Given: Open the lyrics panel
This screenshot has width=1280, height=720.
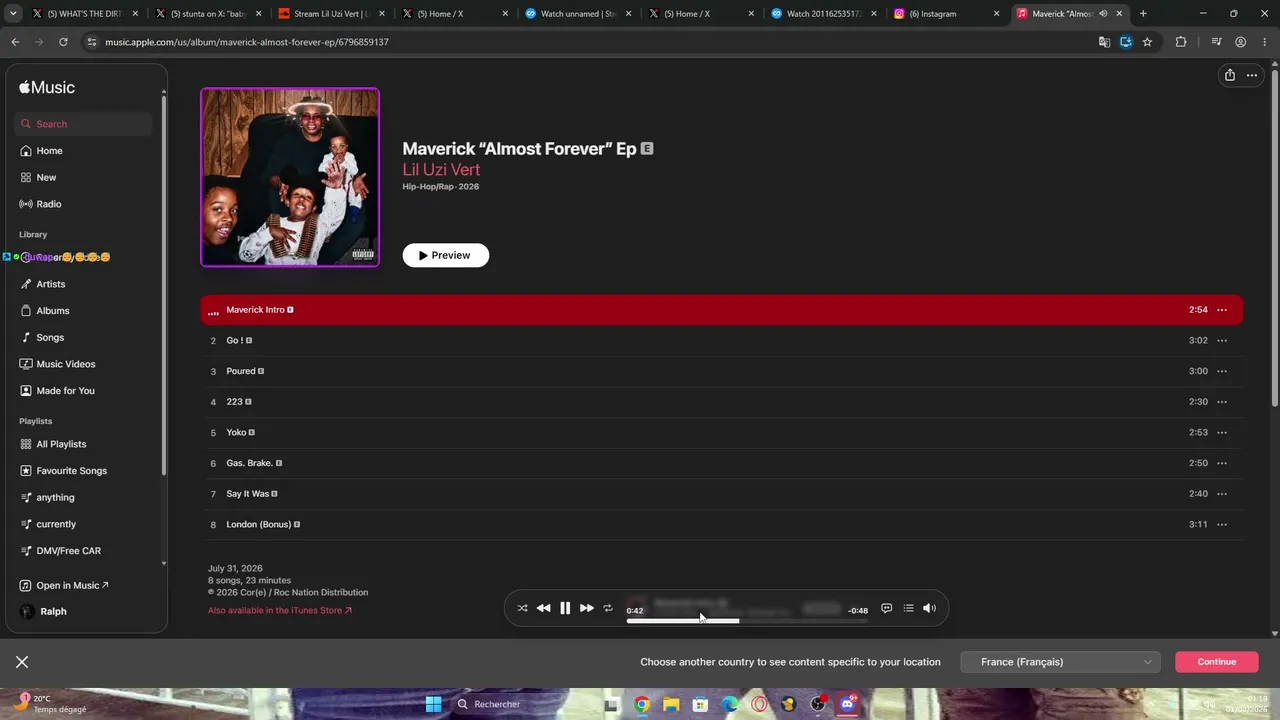Looking at the screenshot, I should [x=886, y=608].
